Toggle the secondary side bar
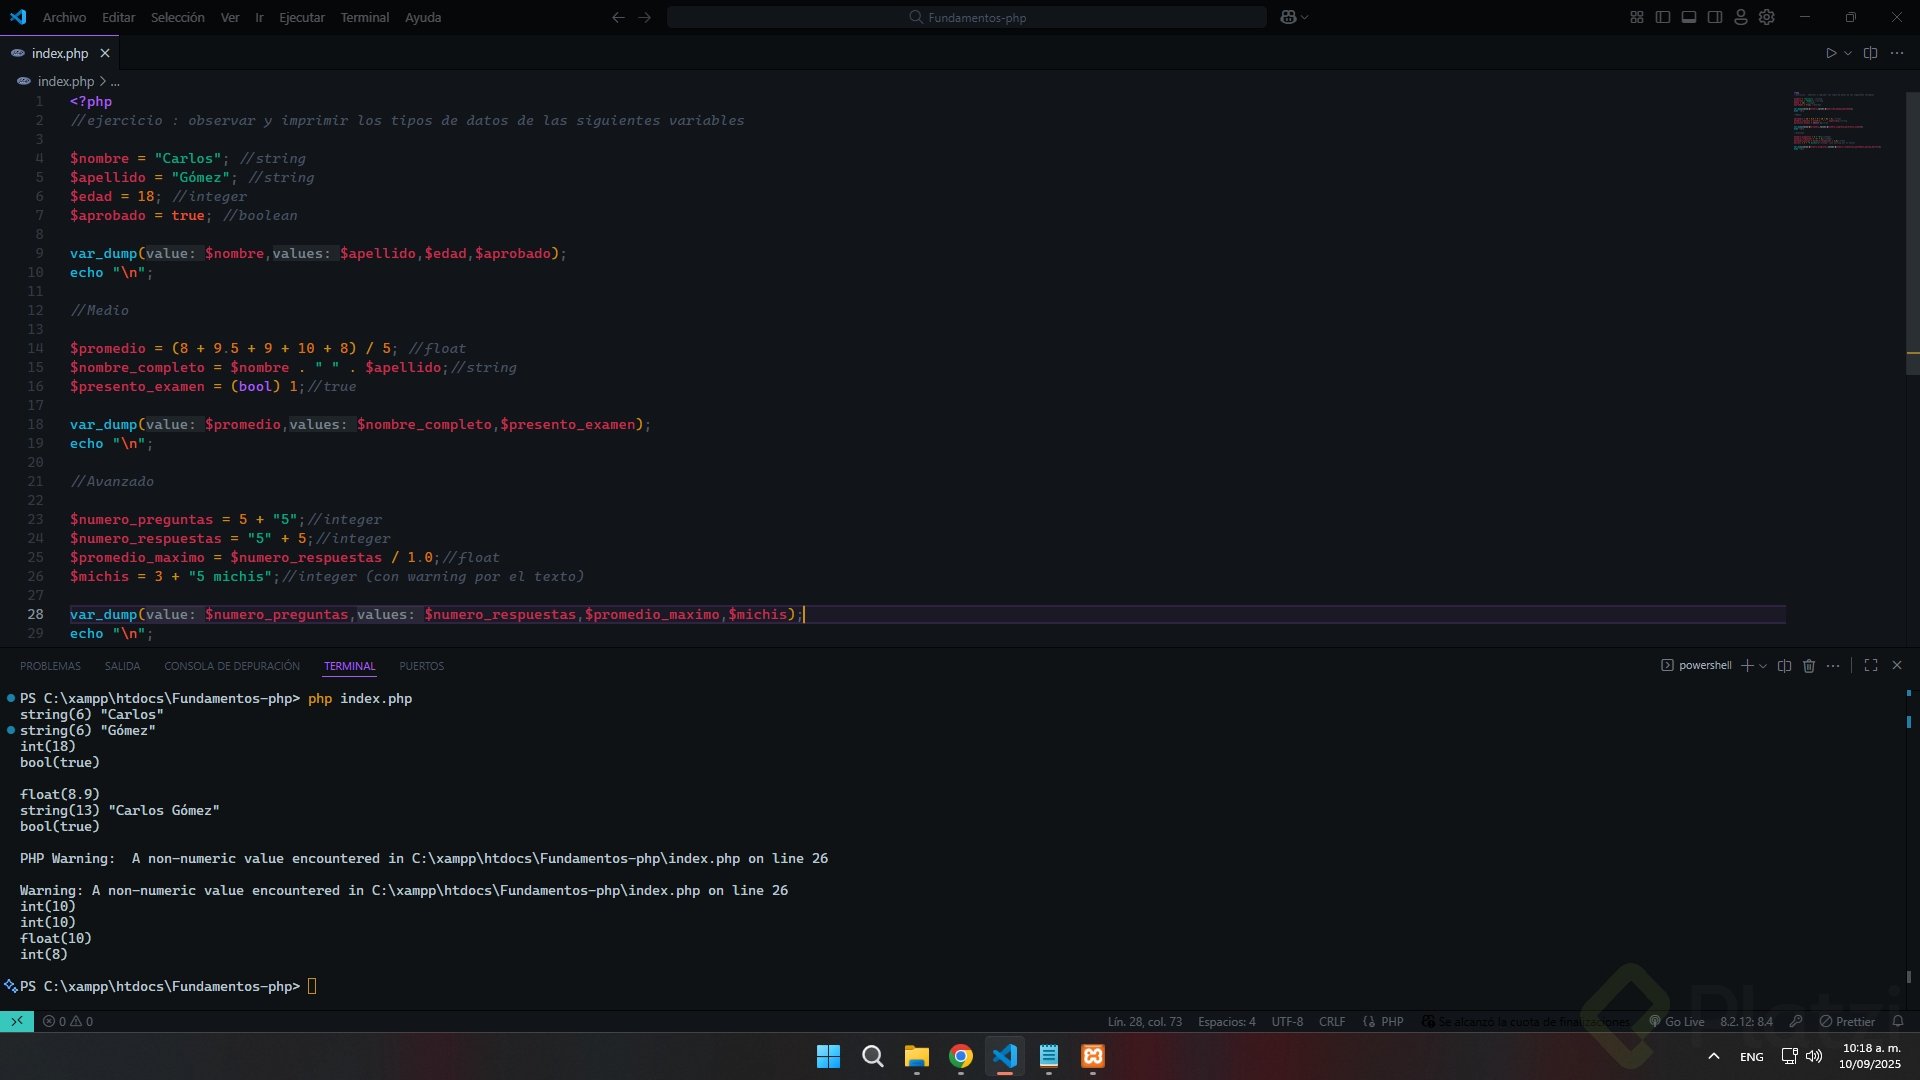The width and height of the screenshot is (1920, 1080). [1715, 17]
